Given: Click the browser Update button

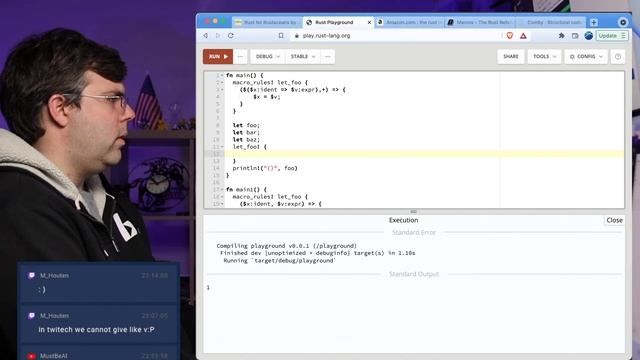Looking at the screenshot, I should click(x=611, y=36).
